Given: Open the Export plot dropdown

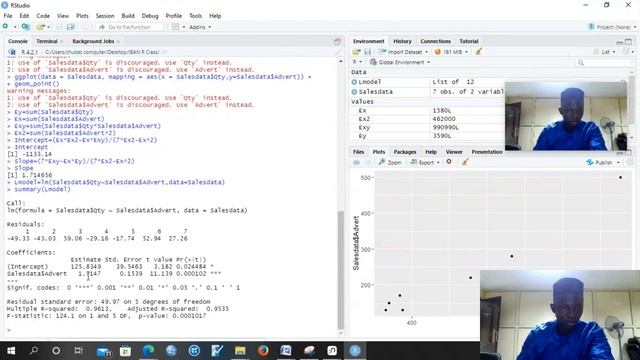Looking at the screenshot, I should click(x=425, y=162).
